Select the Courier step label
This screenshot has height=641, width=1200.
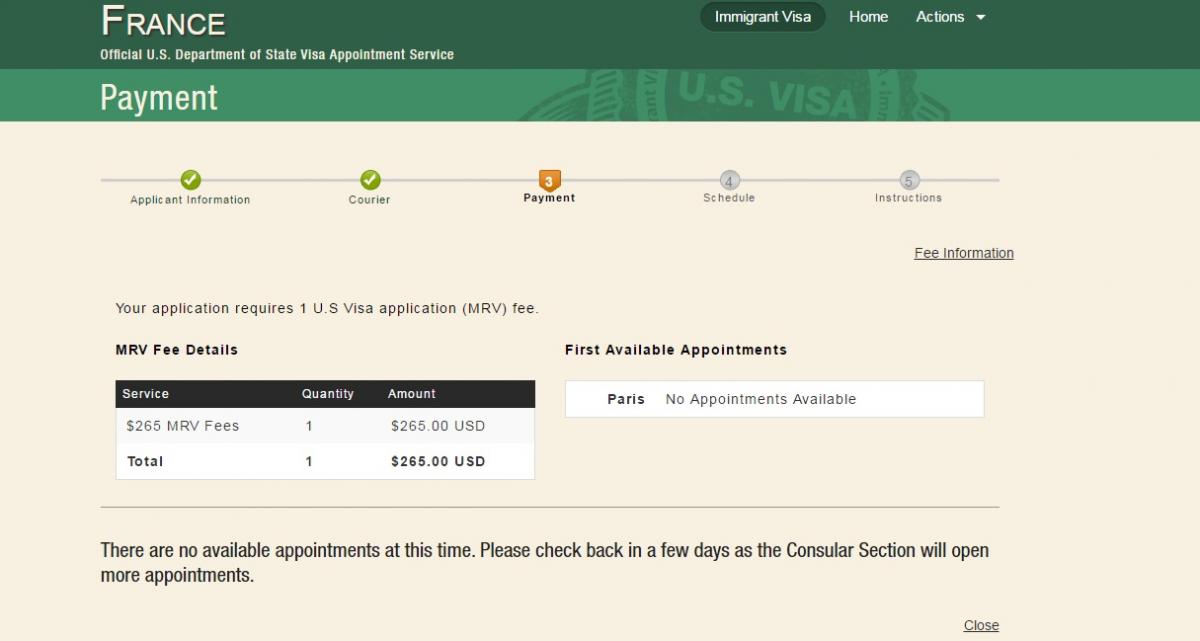pyautogui.click(x=370, y=200)
